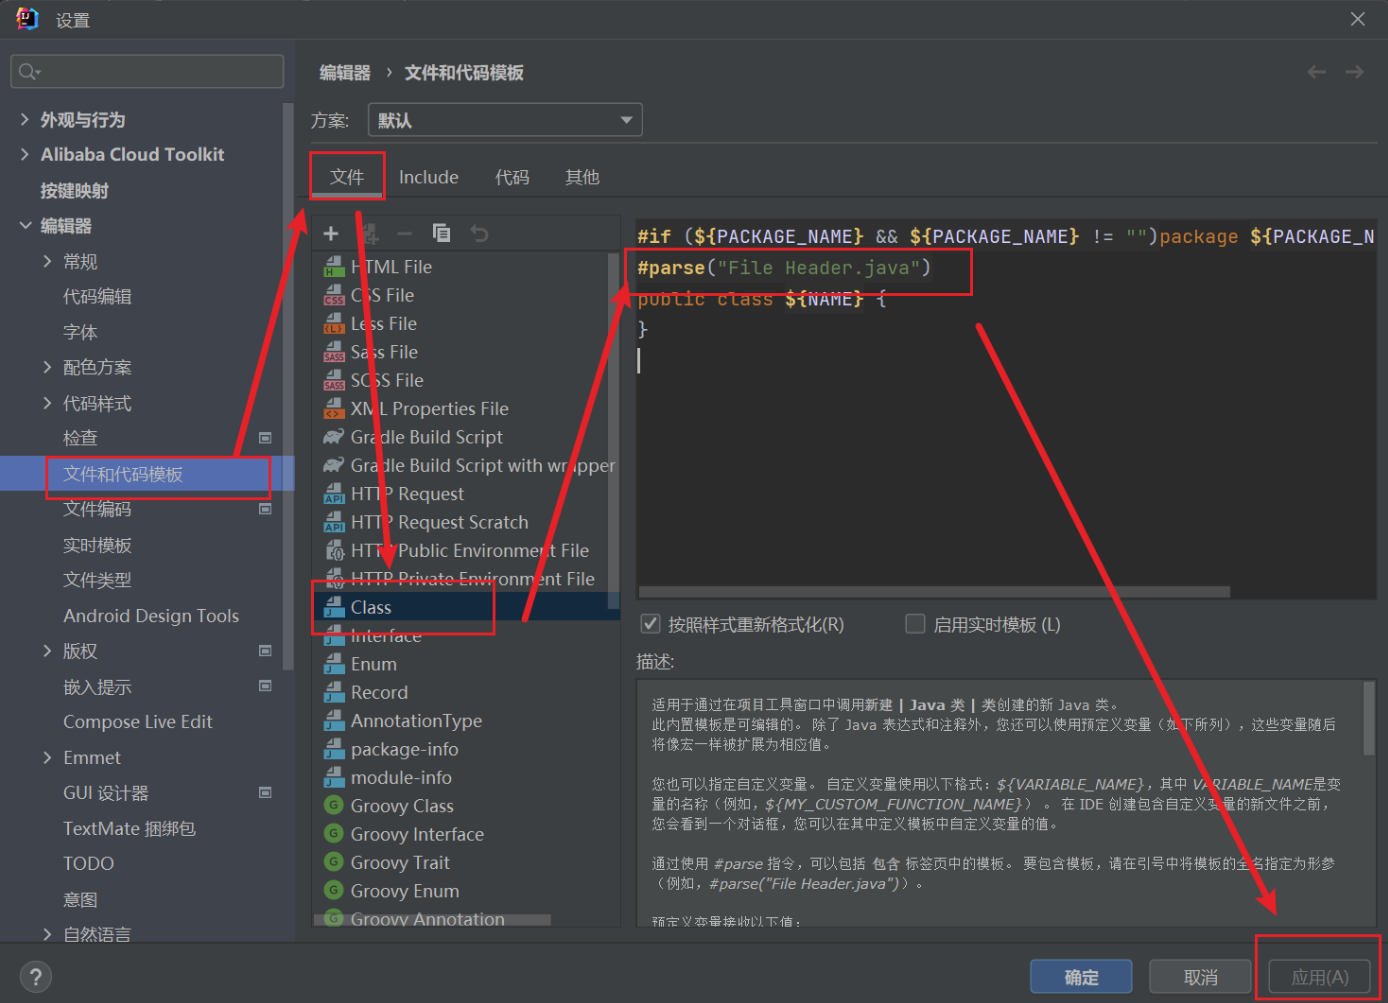Click the HTTP Request API icon

(x=334, y=494)
